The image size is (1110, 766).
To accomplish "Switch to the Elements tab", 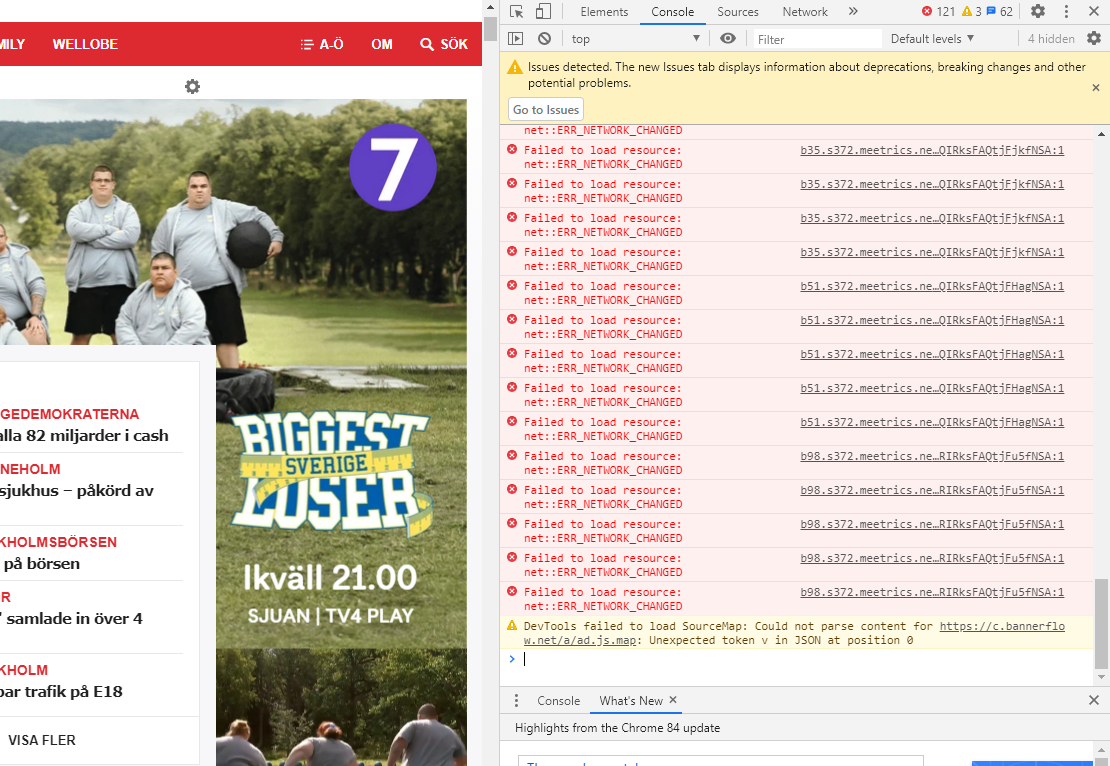I will pos(604,12).
